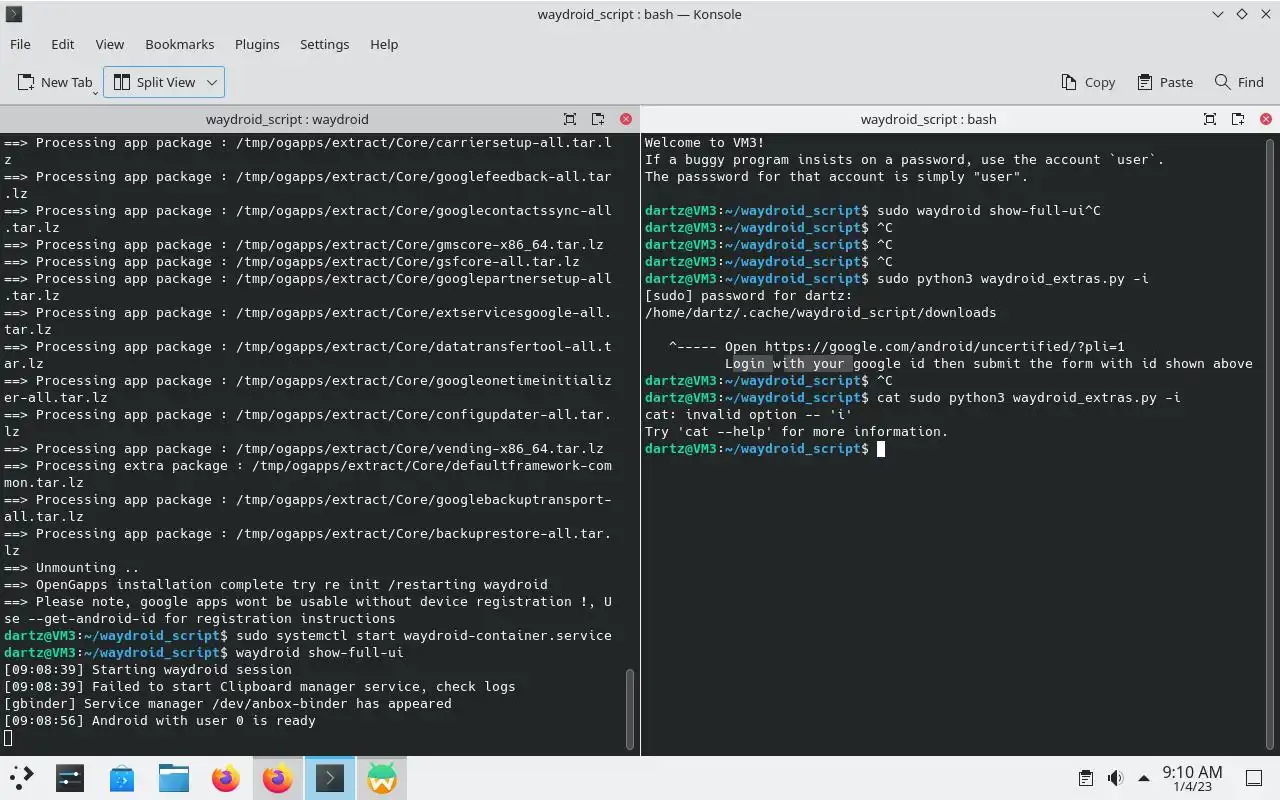Screen dimensions: 1280x800
Task: Click 'Failed to start Clipboard manager service' line
Action: tap(260, 686)
